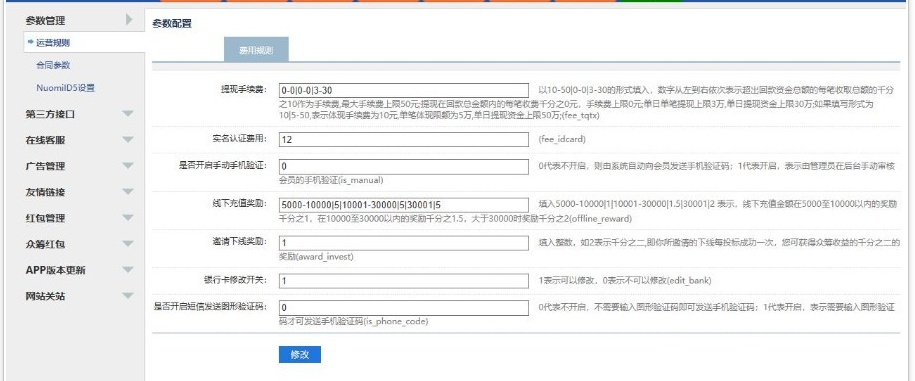Expand the 红包管理 menu arrow
Viewport: 915px width, 381px height.
pyautogui.click(x=128, y=218)
